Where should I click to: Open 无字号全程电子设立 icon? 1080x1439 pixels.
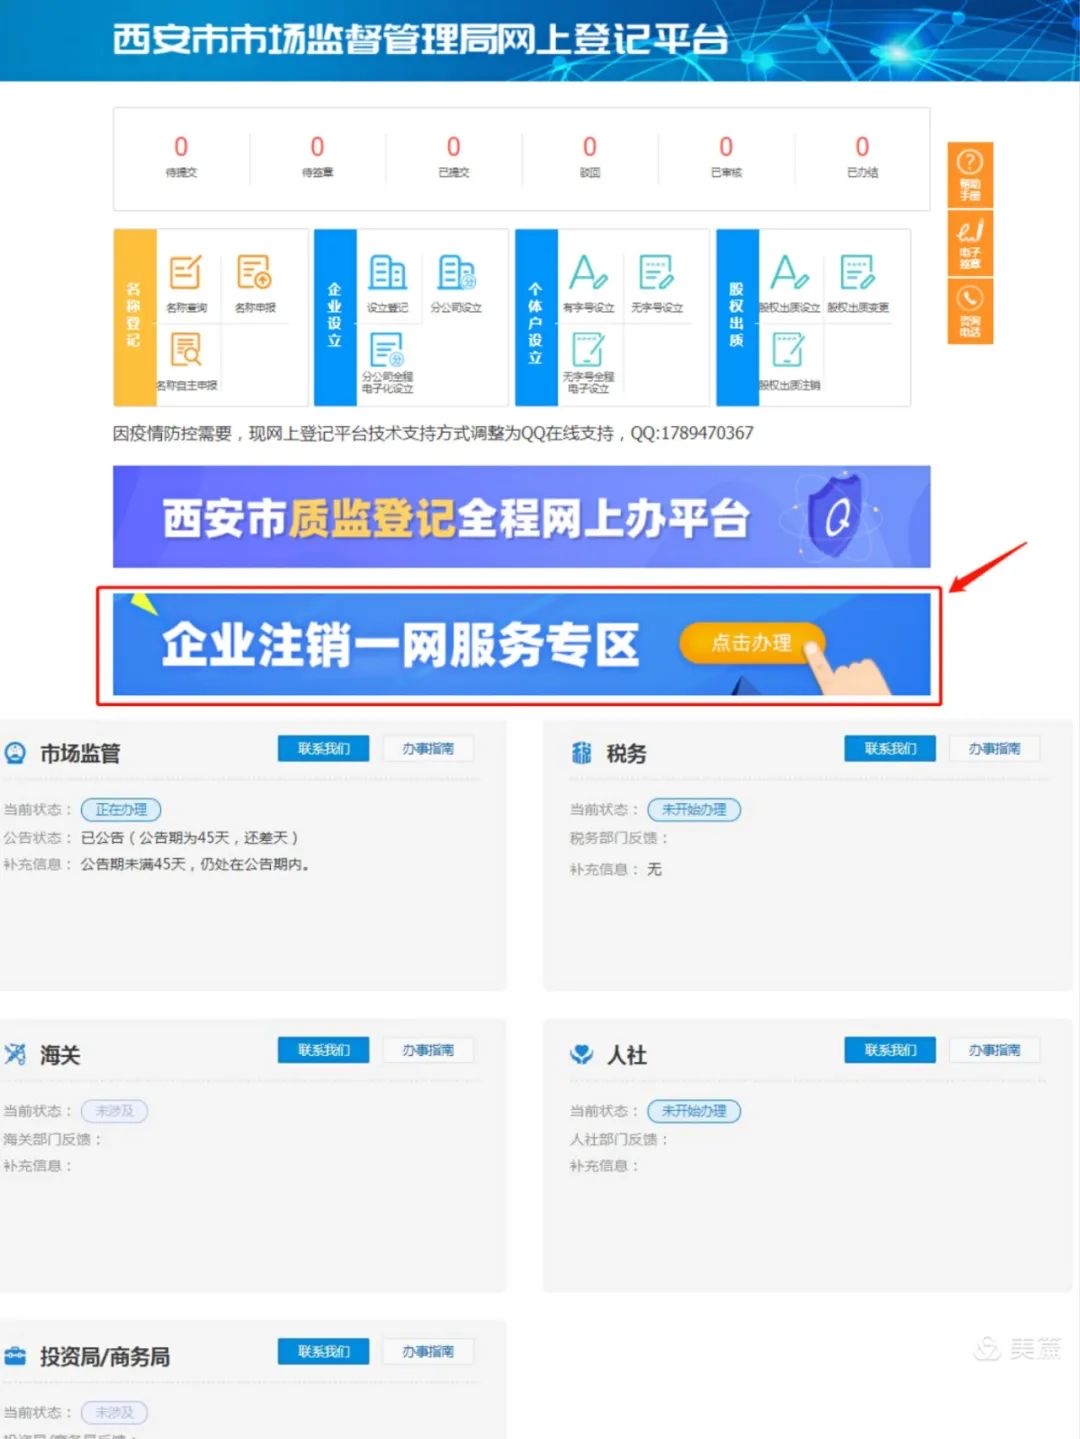point(588,350)
